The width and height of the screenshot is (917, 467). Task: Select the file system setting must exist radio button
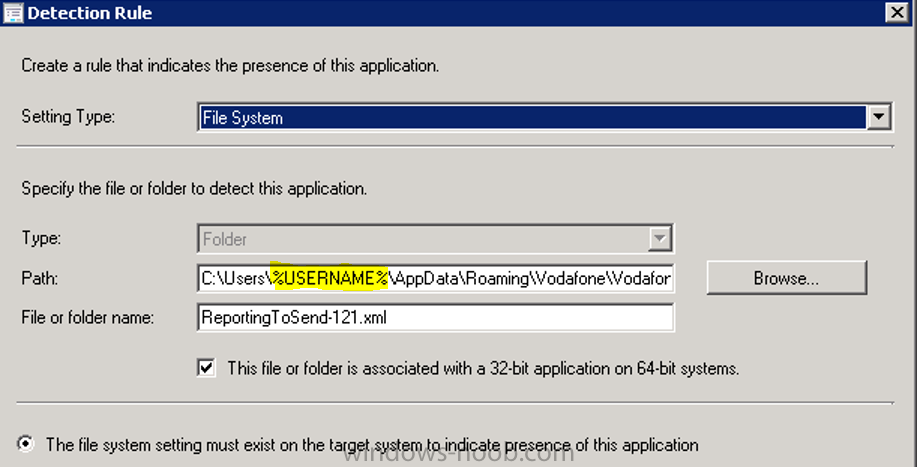(26, 444)
